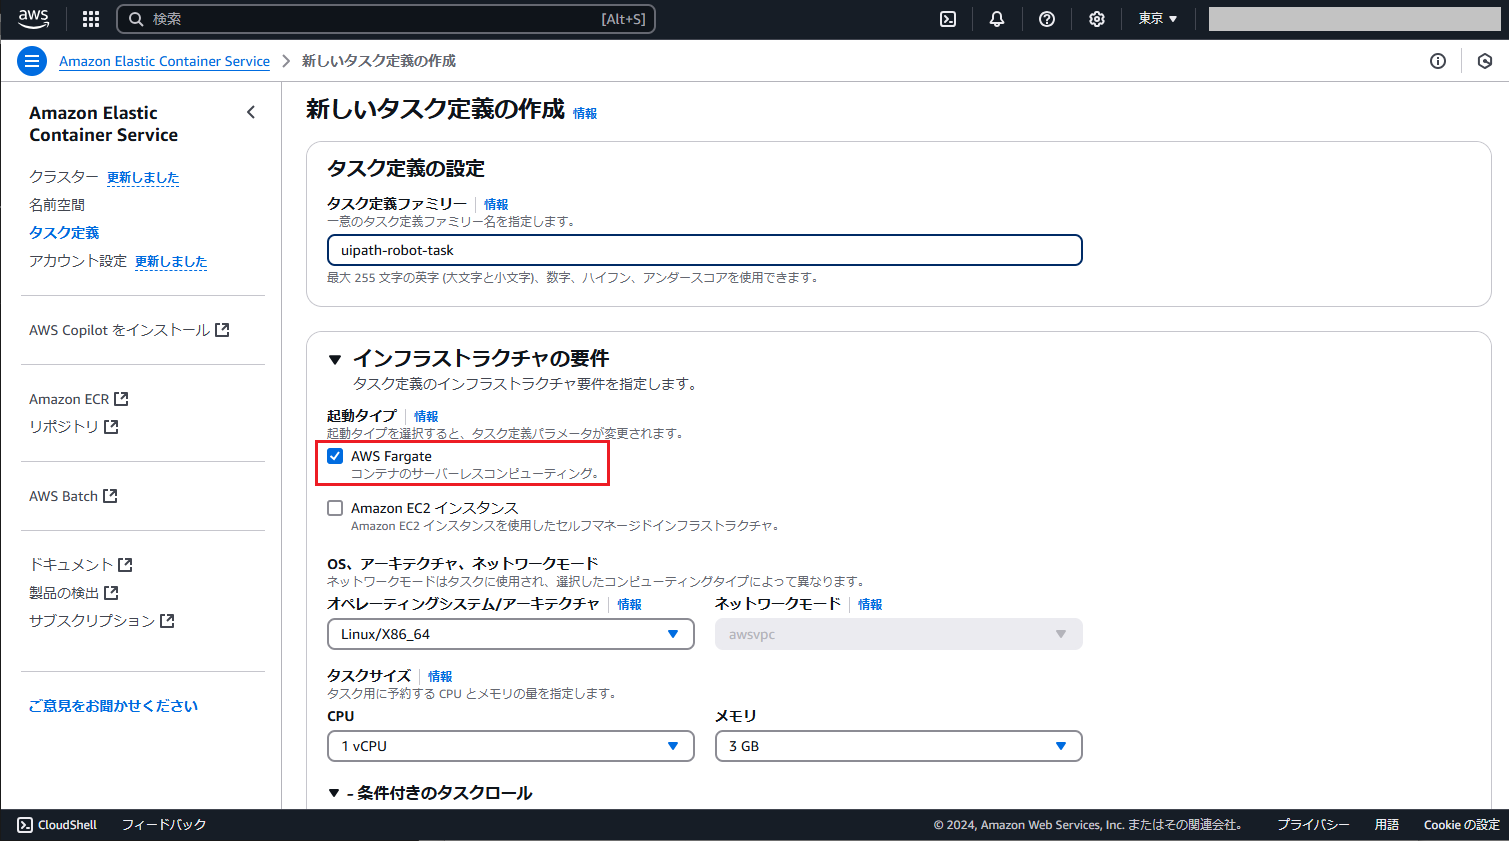This screenshot has width=1509, height=841.
Task: Open ドキュメント external link
Action: [81, 564]
